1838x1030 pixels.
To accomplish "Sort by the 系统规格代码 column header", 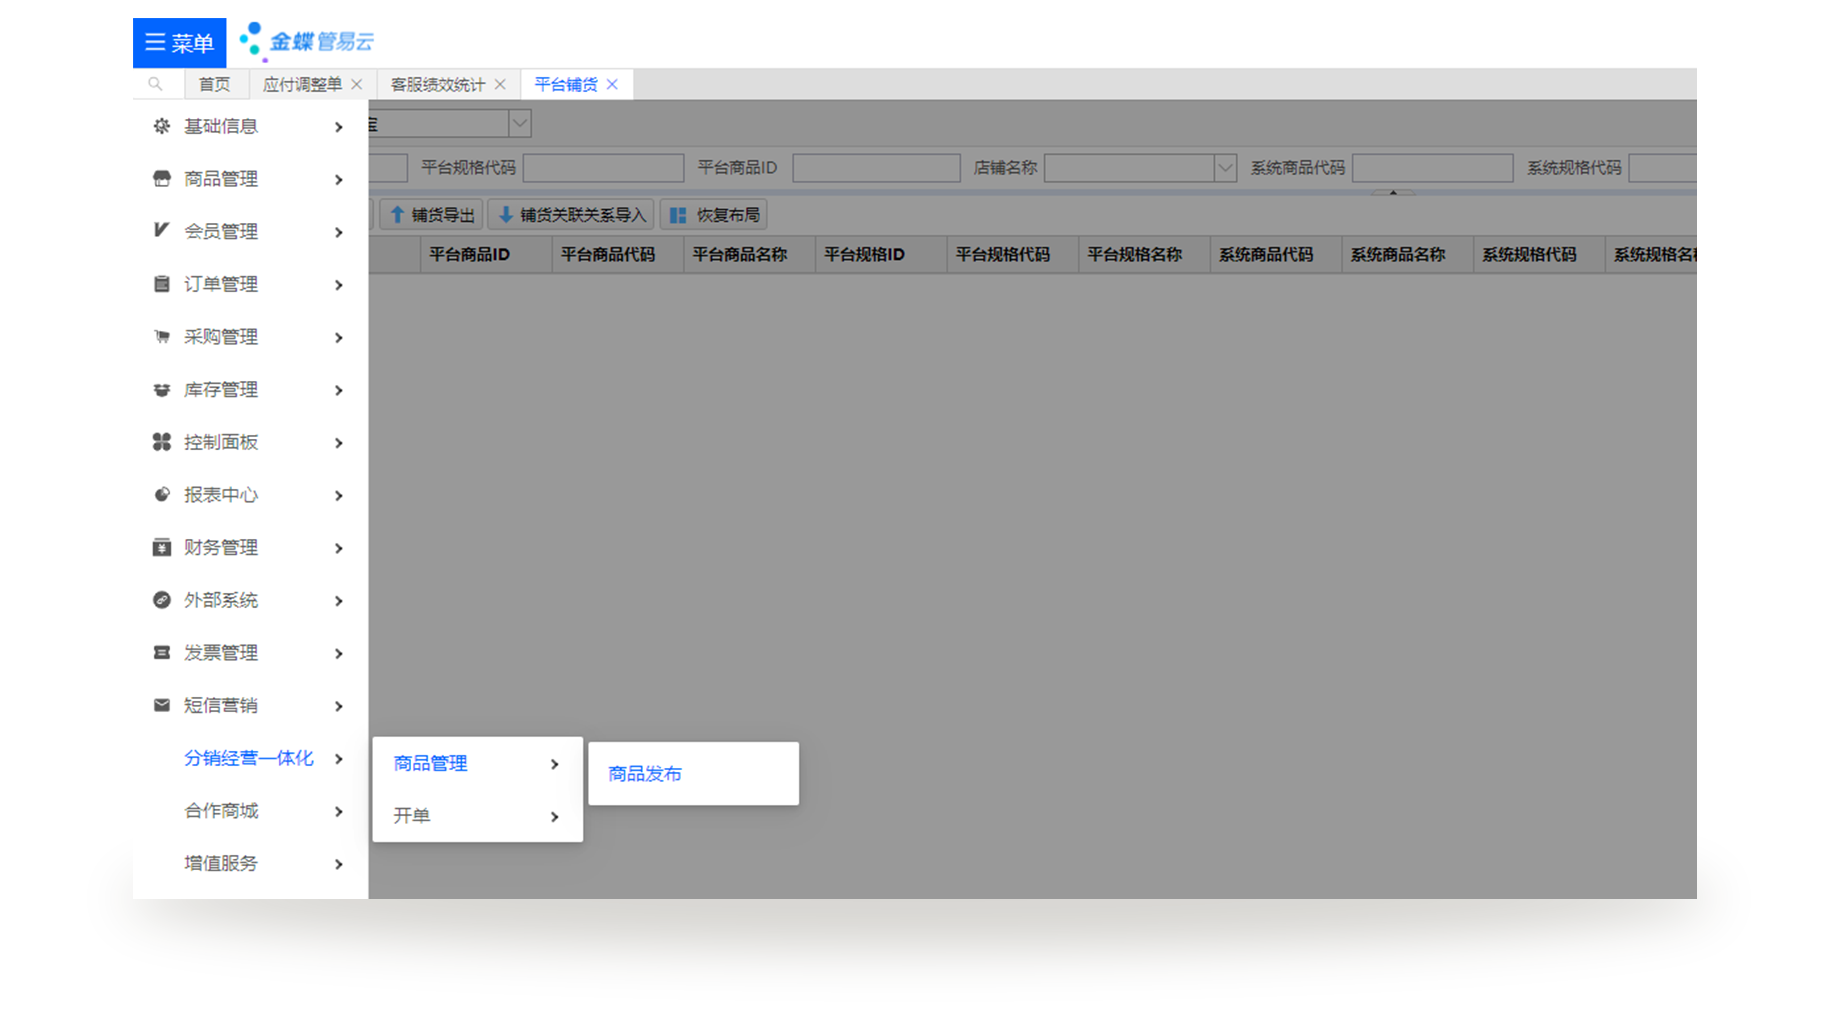I will 1539,255.
